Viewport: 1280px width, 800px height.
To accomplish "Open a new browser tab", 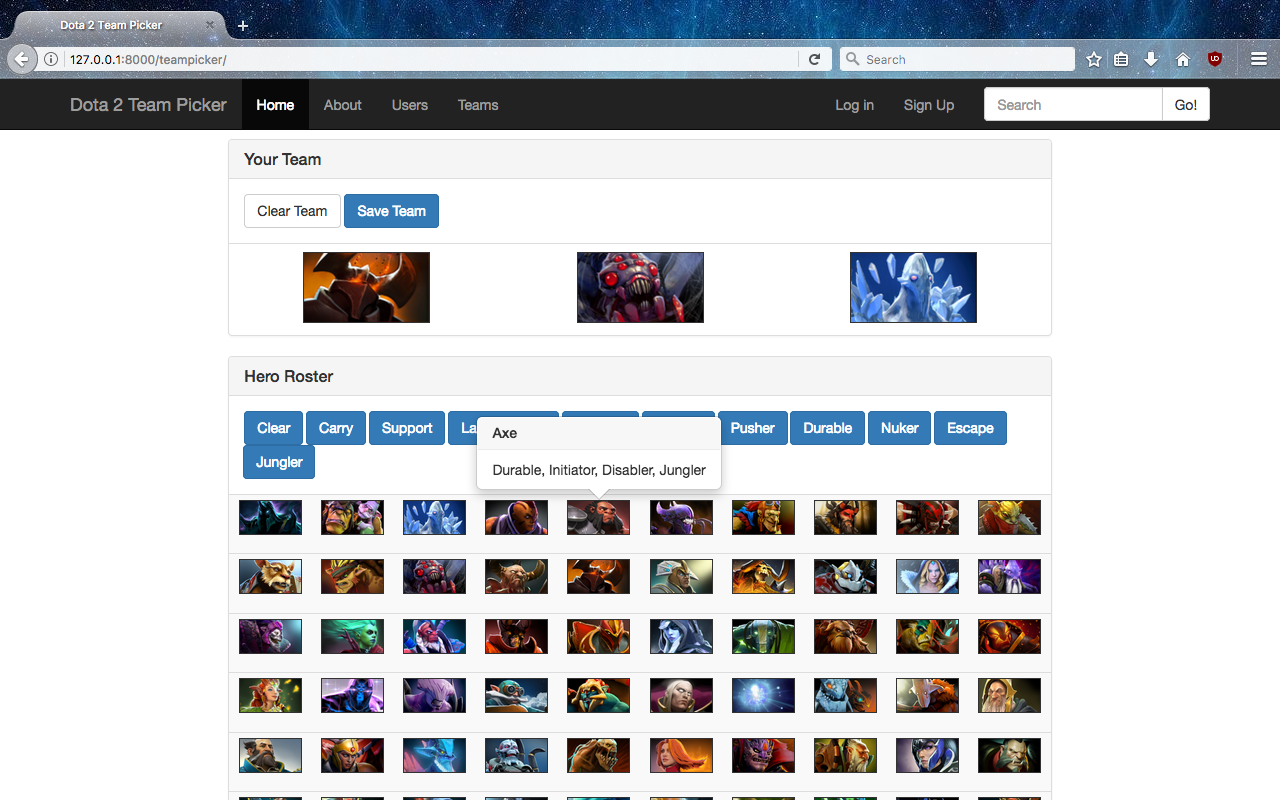I will 242,26.
